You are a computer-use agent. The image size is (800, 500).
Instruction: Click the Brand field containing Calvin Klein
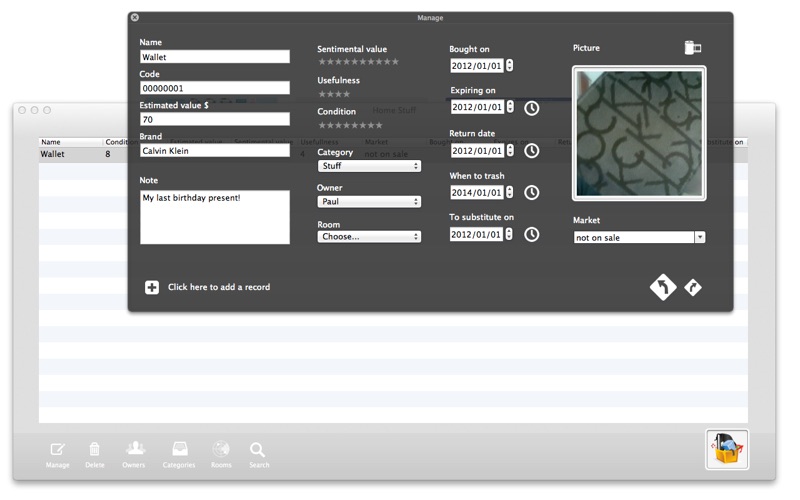click(x=215, y=151)
